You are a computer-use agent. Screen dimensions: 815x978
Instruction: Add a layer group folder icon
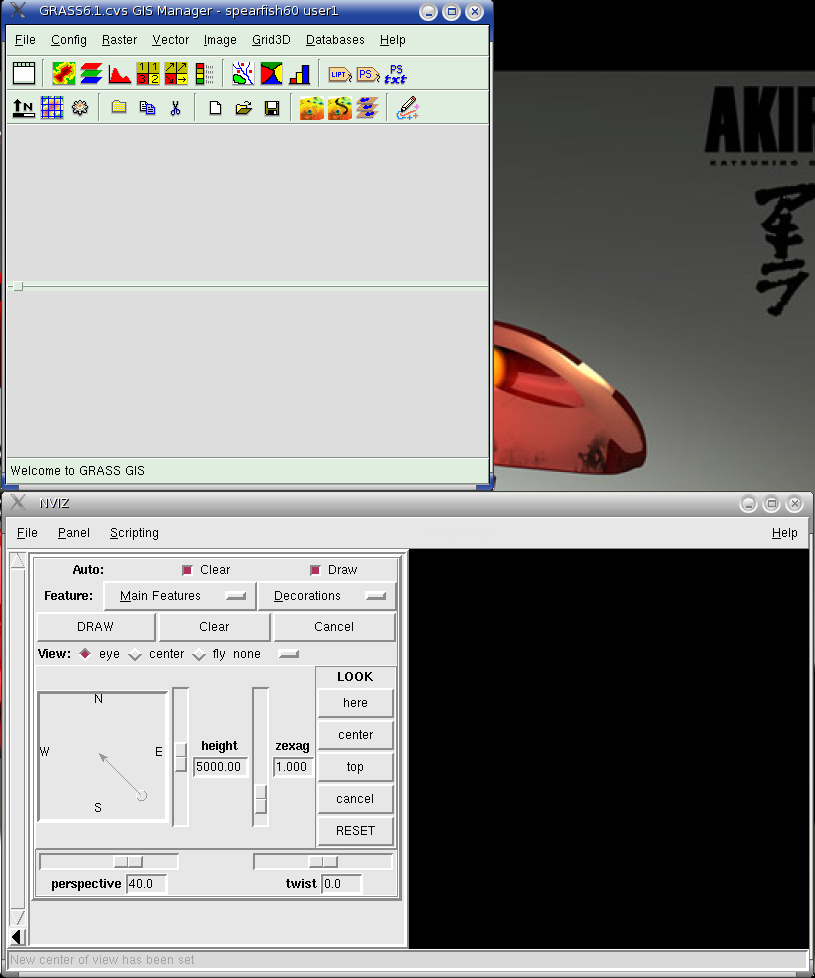click(119, 107)
